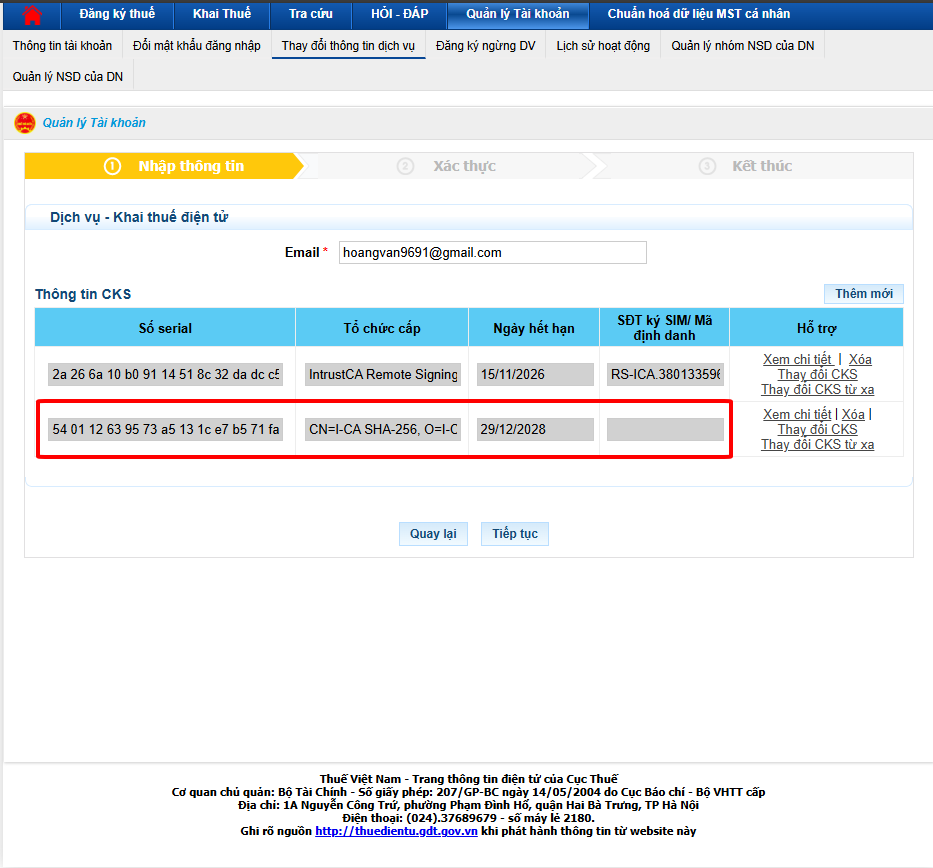Switch to Thông tin tài khoản tab
The image size is (933, 868).
(62, 46)
